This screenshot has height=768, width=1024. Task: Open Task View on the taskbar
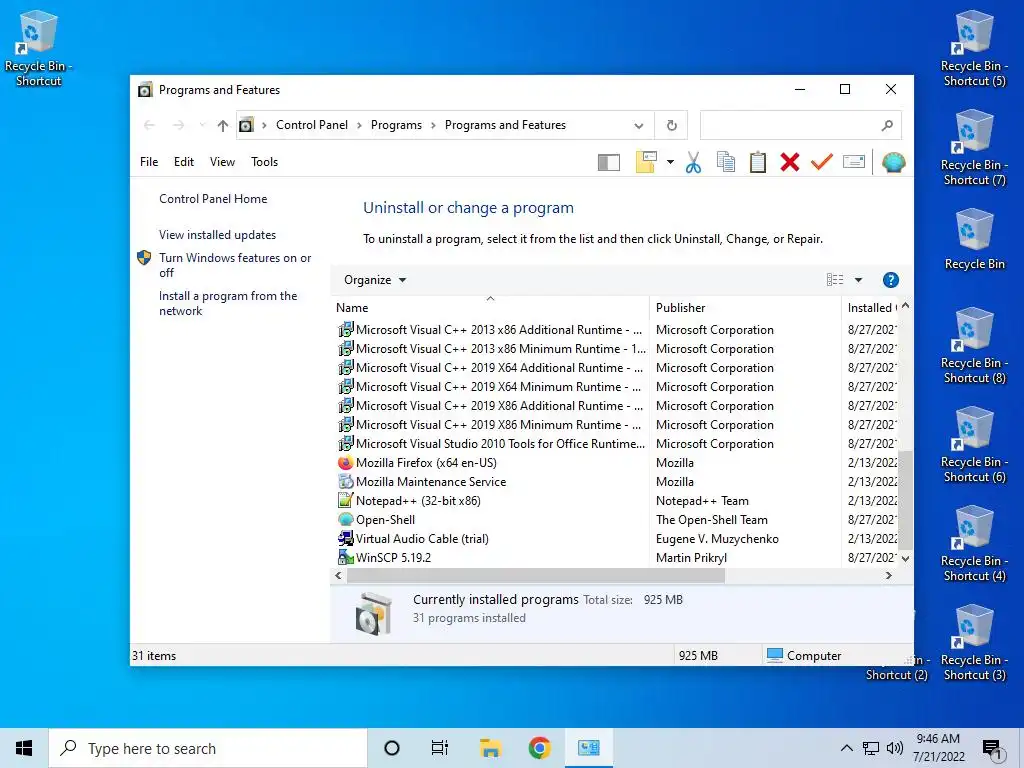(440, 748)
